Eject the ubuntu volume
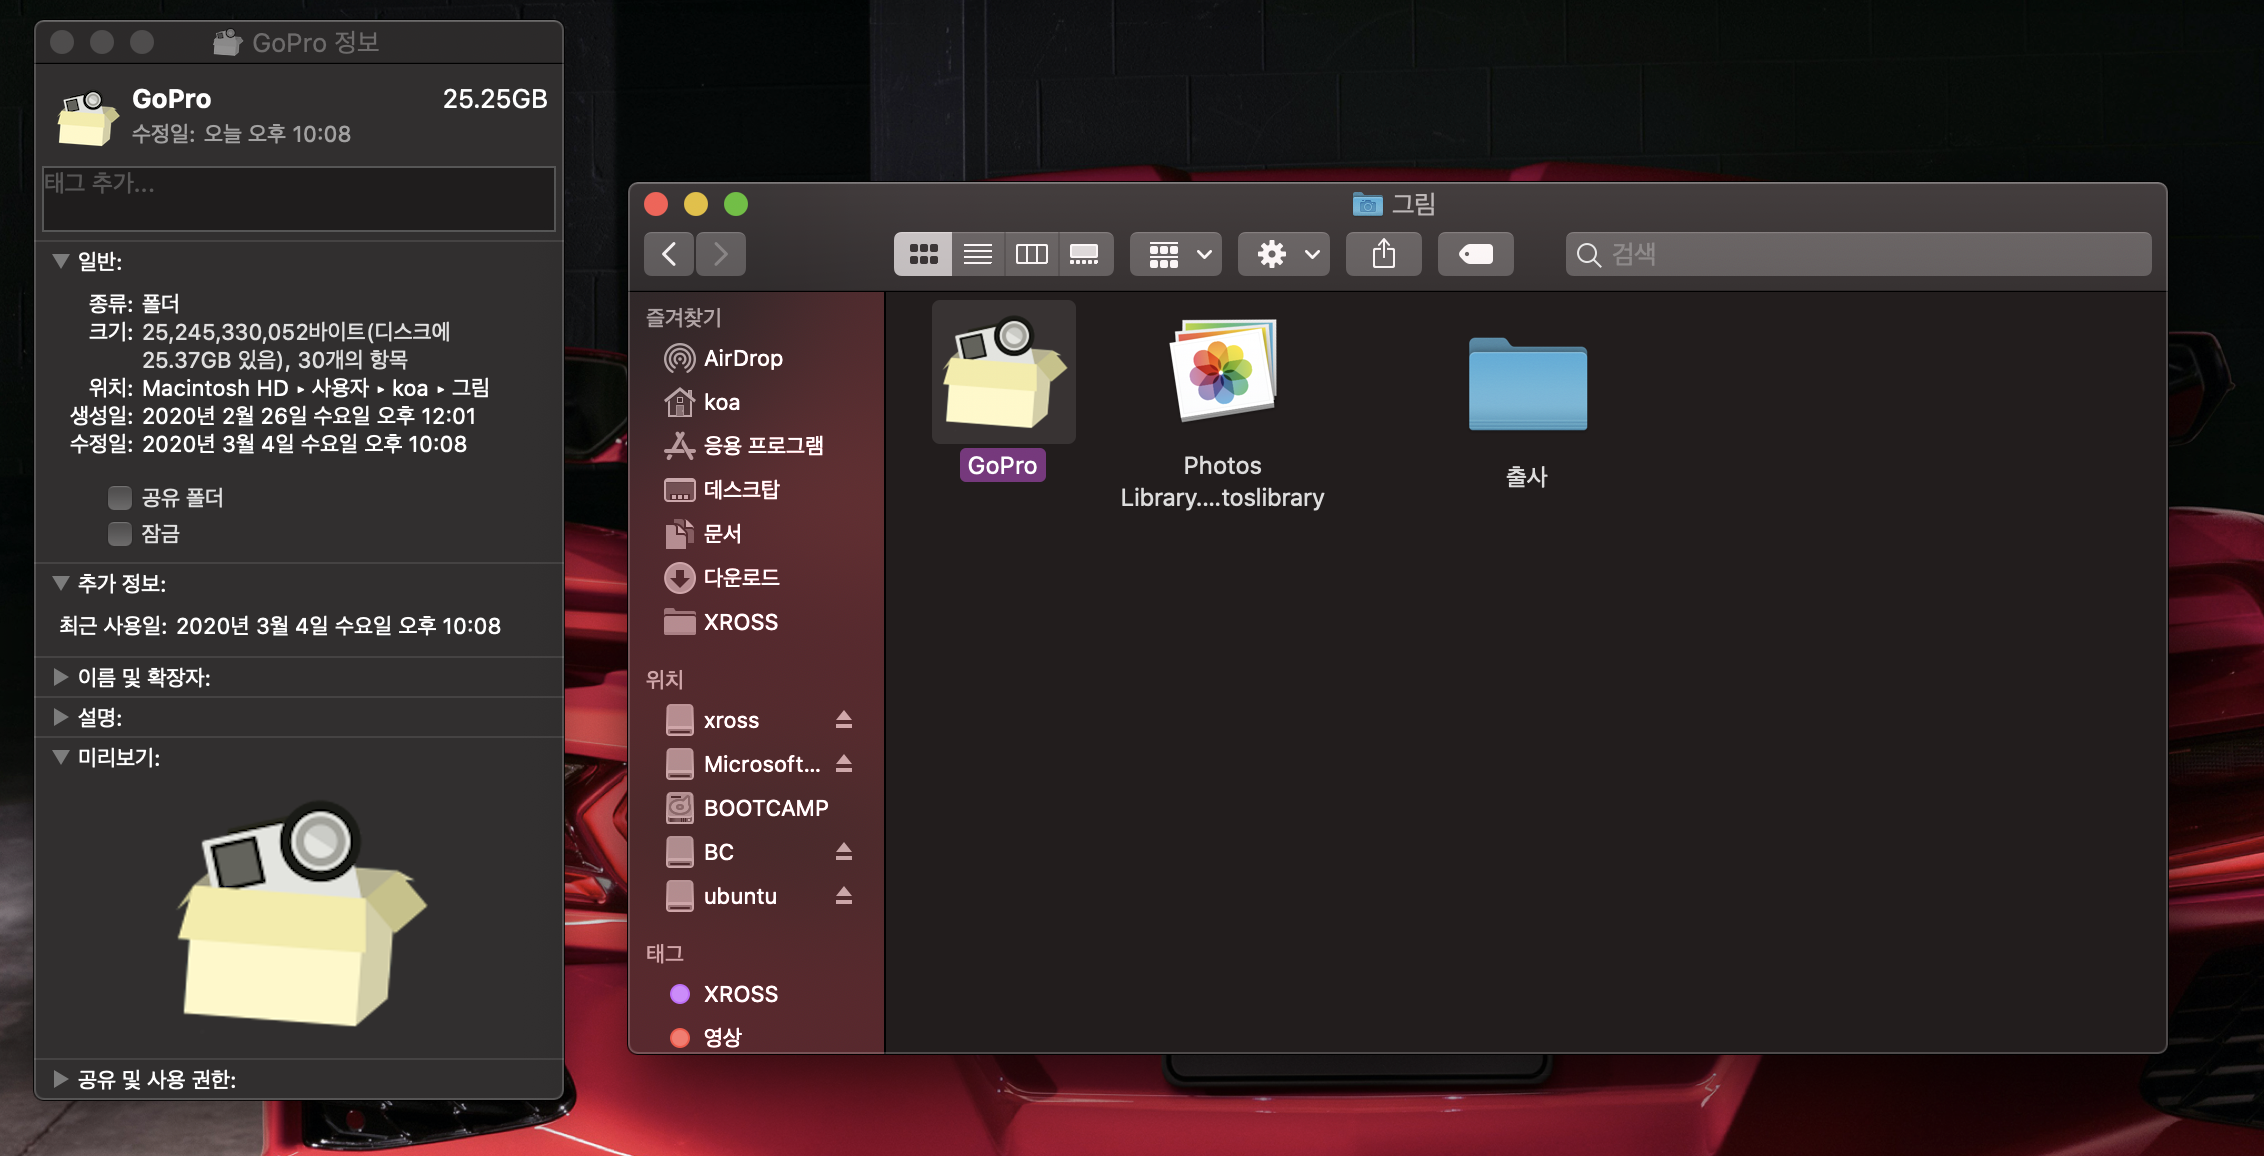 coord(843,896)
